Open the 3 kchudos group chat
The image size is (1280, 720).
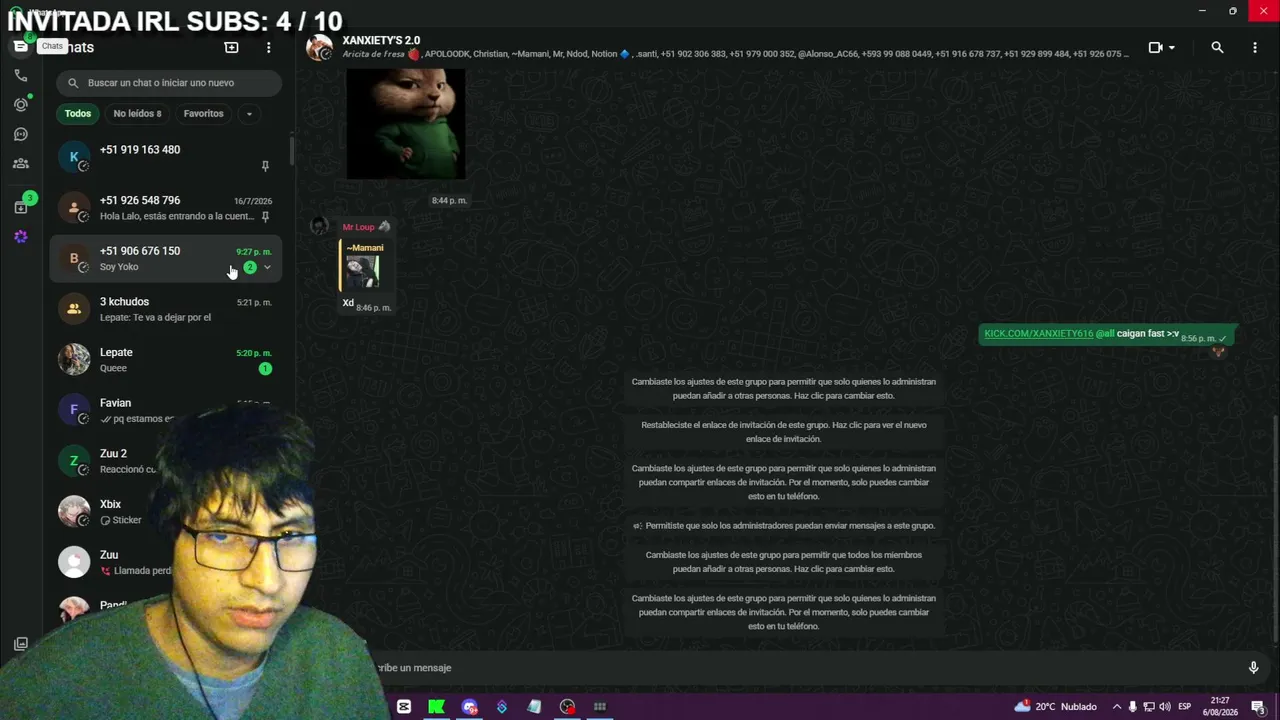click(166, 309)
